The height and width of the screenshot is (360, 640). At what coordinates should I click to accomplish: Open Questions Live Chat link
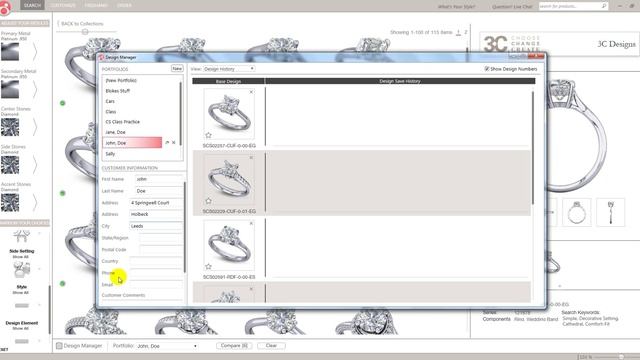(512, 7)
